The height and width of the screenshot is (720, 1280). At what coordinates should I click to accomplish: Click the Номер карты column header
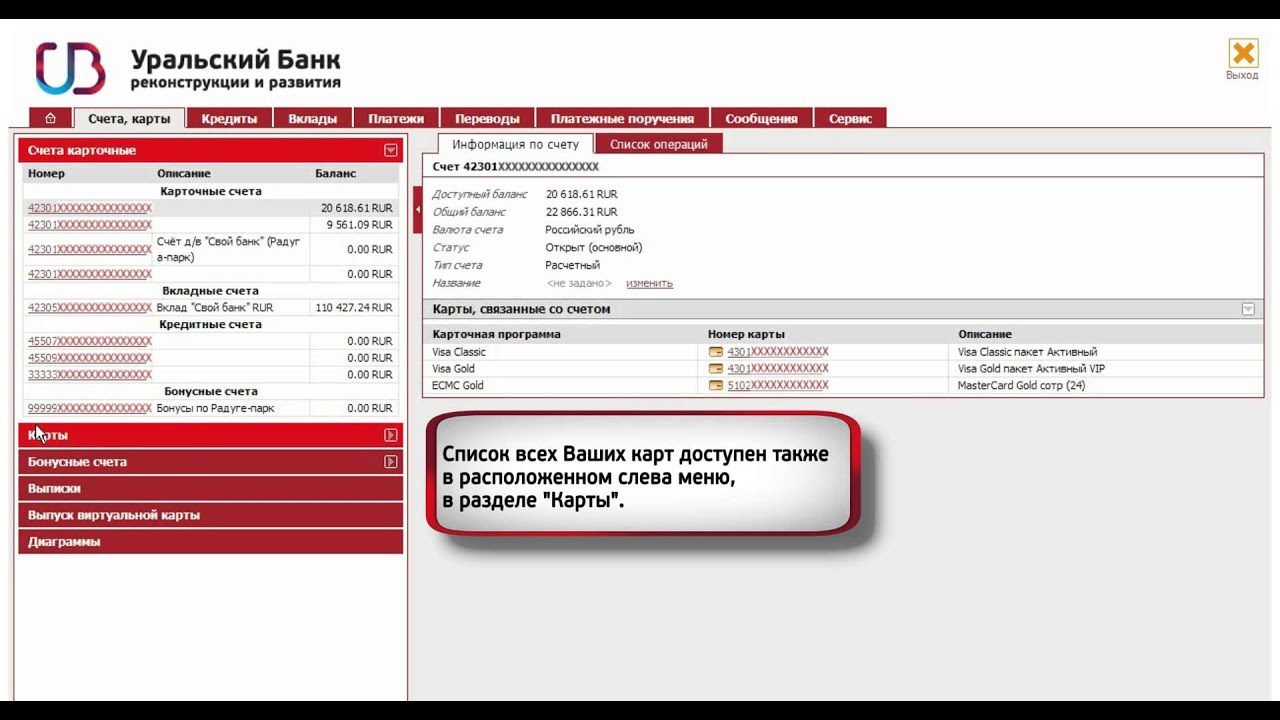coord(746,334)
